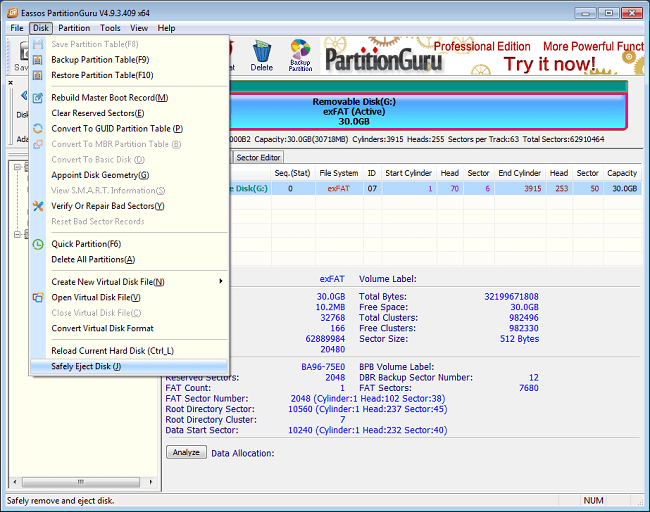Click the Delete trash bin toolbar icon
This screenshot has height=512, width=650.
(262, 56)
